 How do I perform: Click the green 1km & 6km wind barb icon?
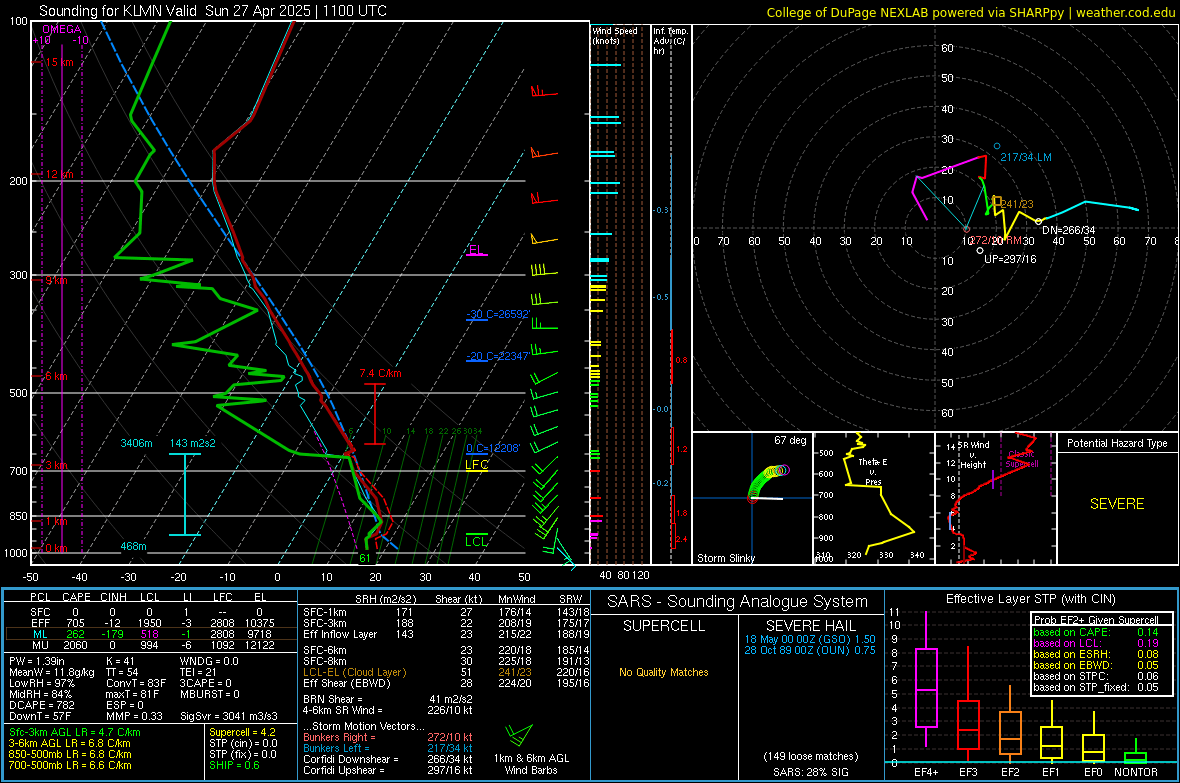pos(519,735)
